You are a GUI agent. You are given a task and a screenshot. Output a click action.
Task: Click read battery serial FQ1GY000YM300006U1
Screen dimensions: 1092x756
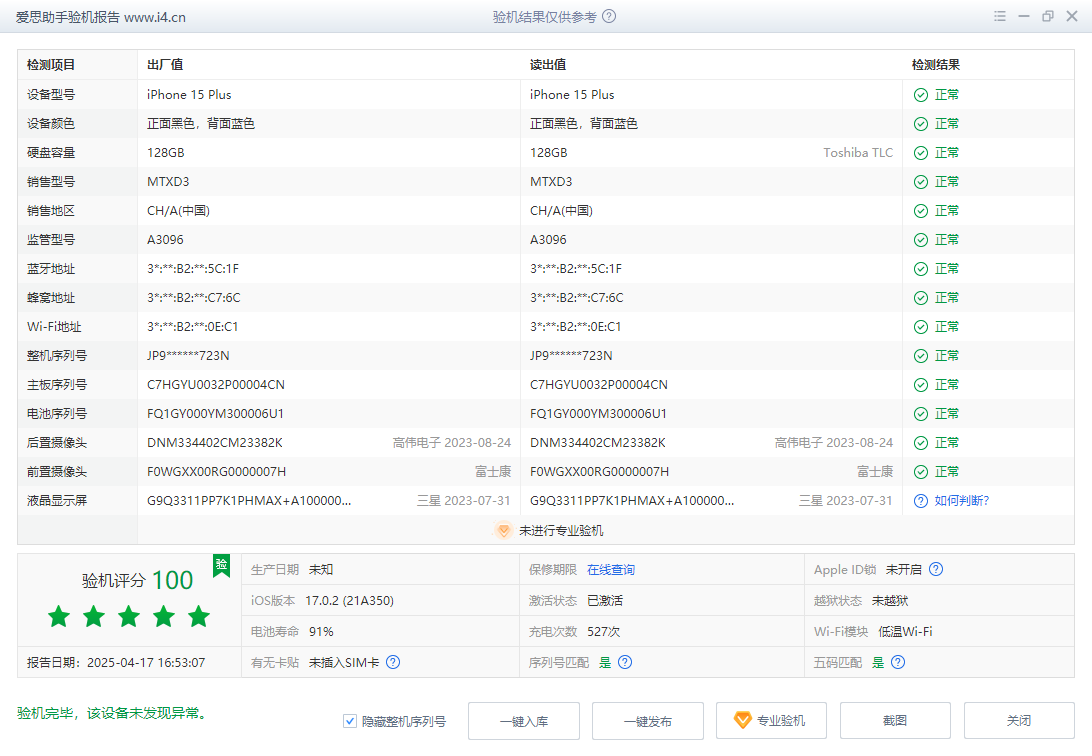click(598, 414)
